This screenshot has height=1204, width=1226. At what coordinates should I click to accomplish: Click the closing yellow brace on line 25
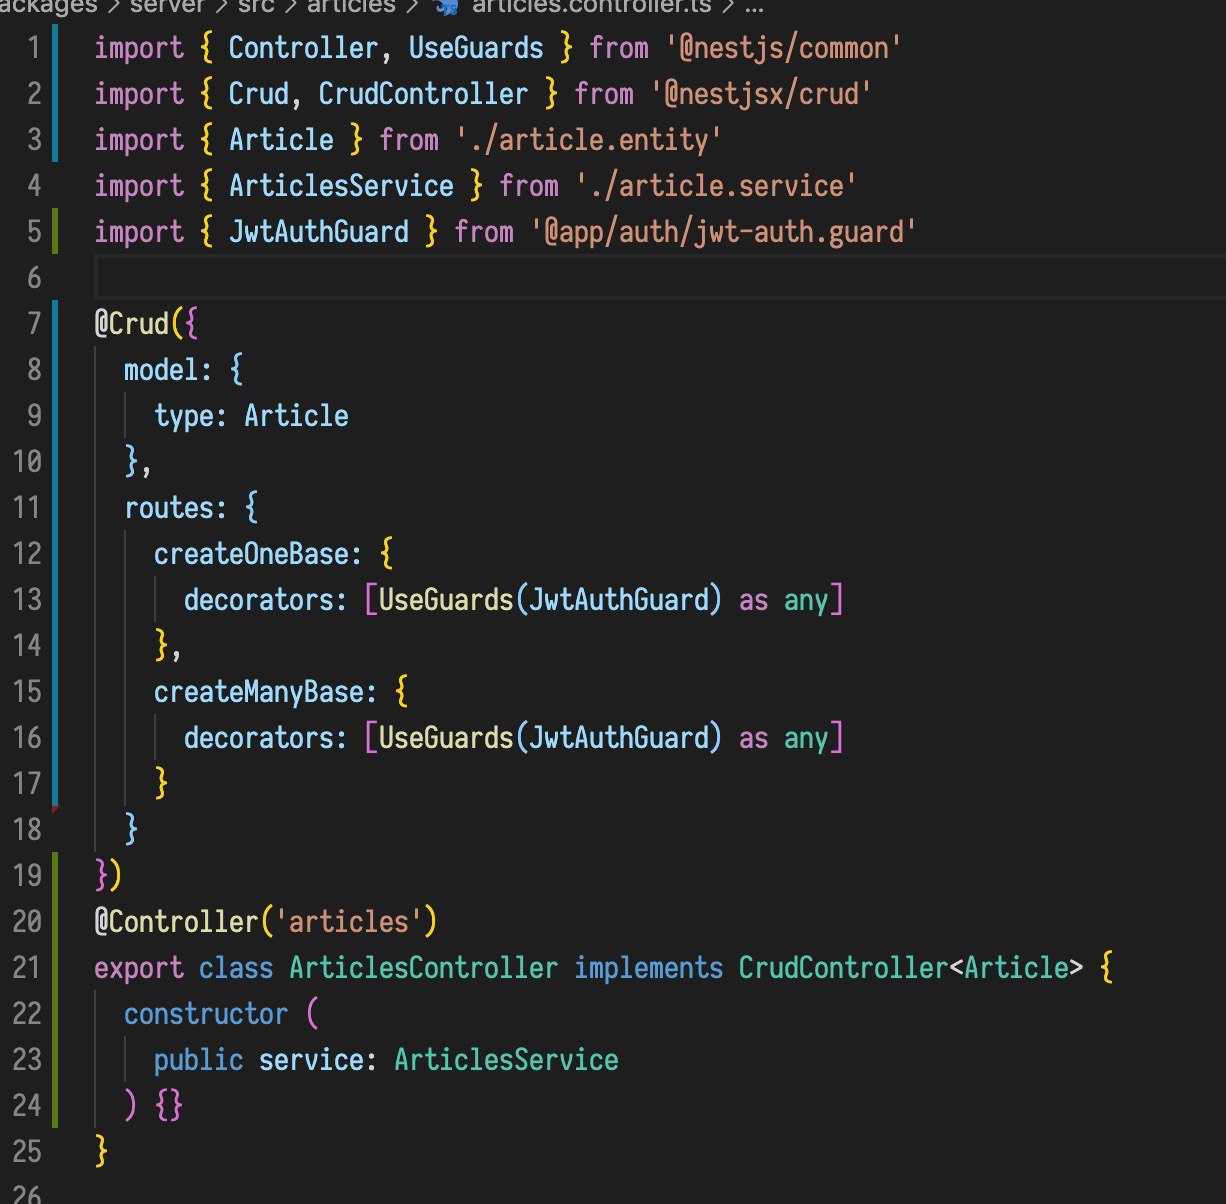click(101, 1151)
